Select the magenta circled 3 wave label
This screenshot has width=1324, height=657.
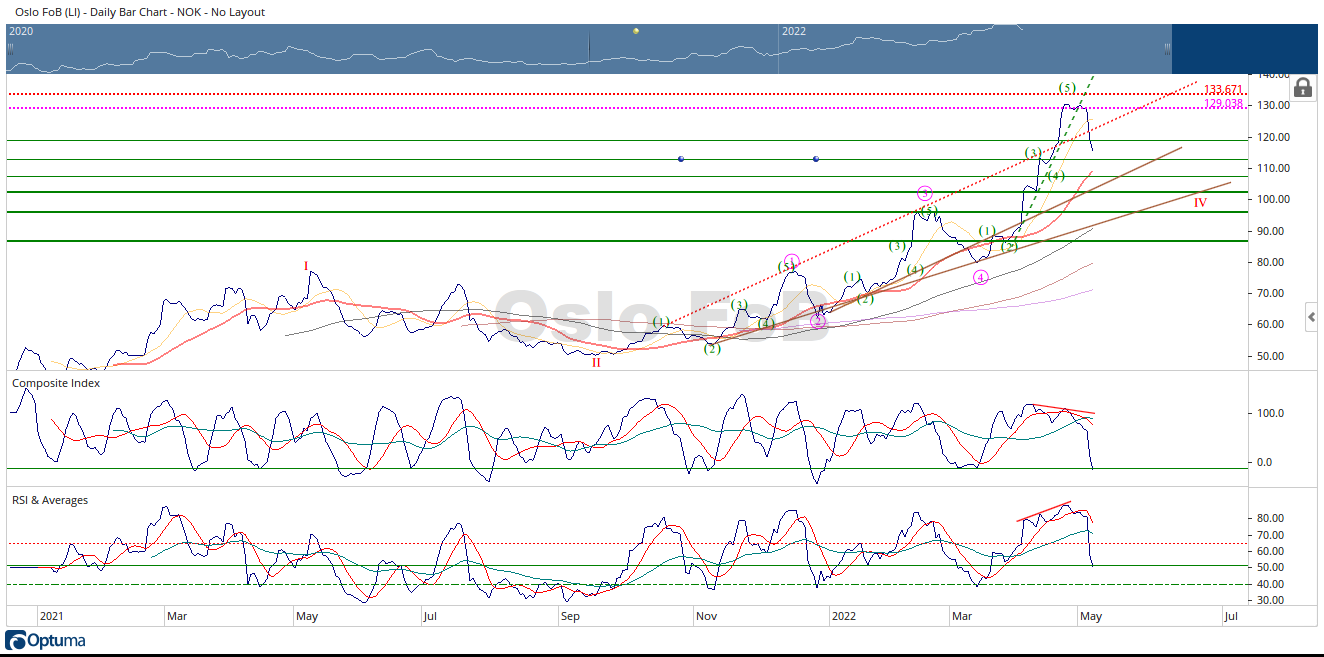click(924, 193)
